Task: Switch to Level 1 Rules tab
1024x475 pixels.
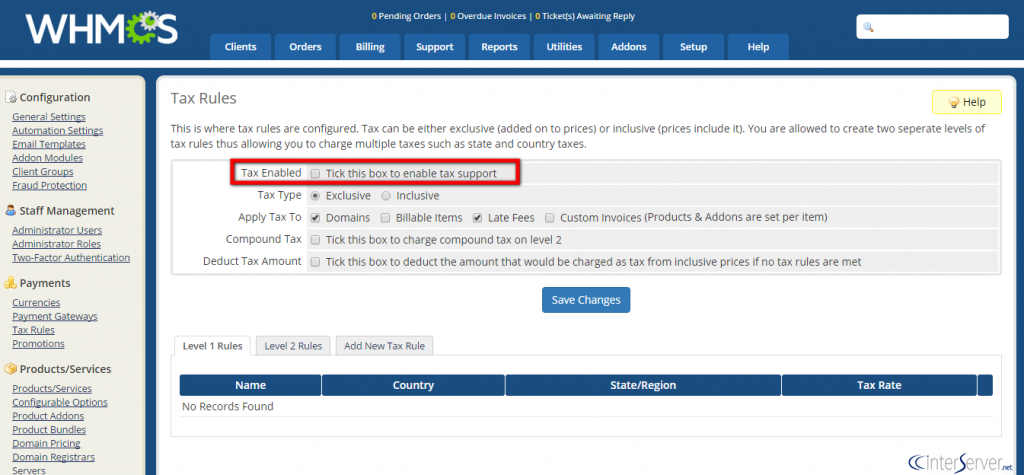Action: pos(213,346)
